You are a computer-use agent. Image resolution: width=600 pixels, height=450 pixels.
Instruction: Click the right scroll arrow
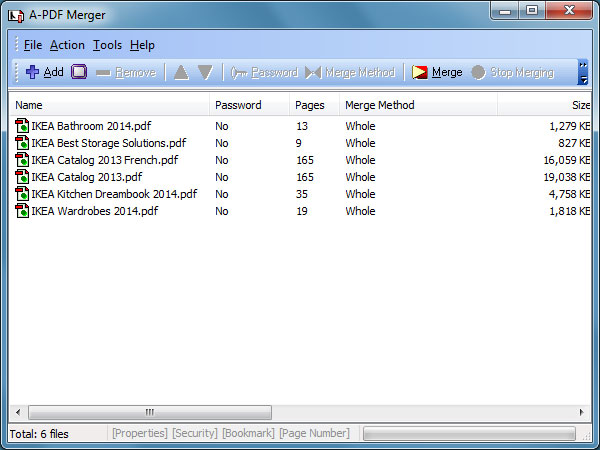(582, 412)
